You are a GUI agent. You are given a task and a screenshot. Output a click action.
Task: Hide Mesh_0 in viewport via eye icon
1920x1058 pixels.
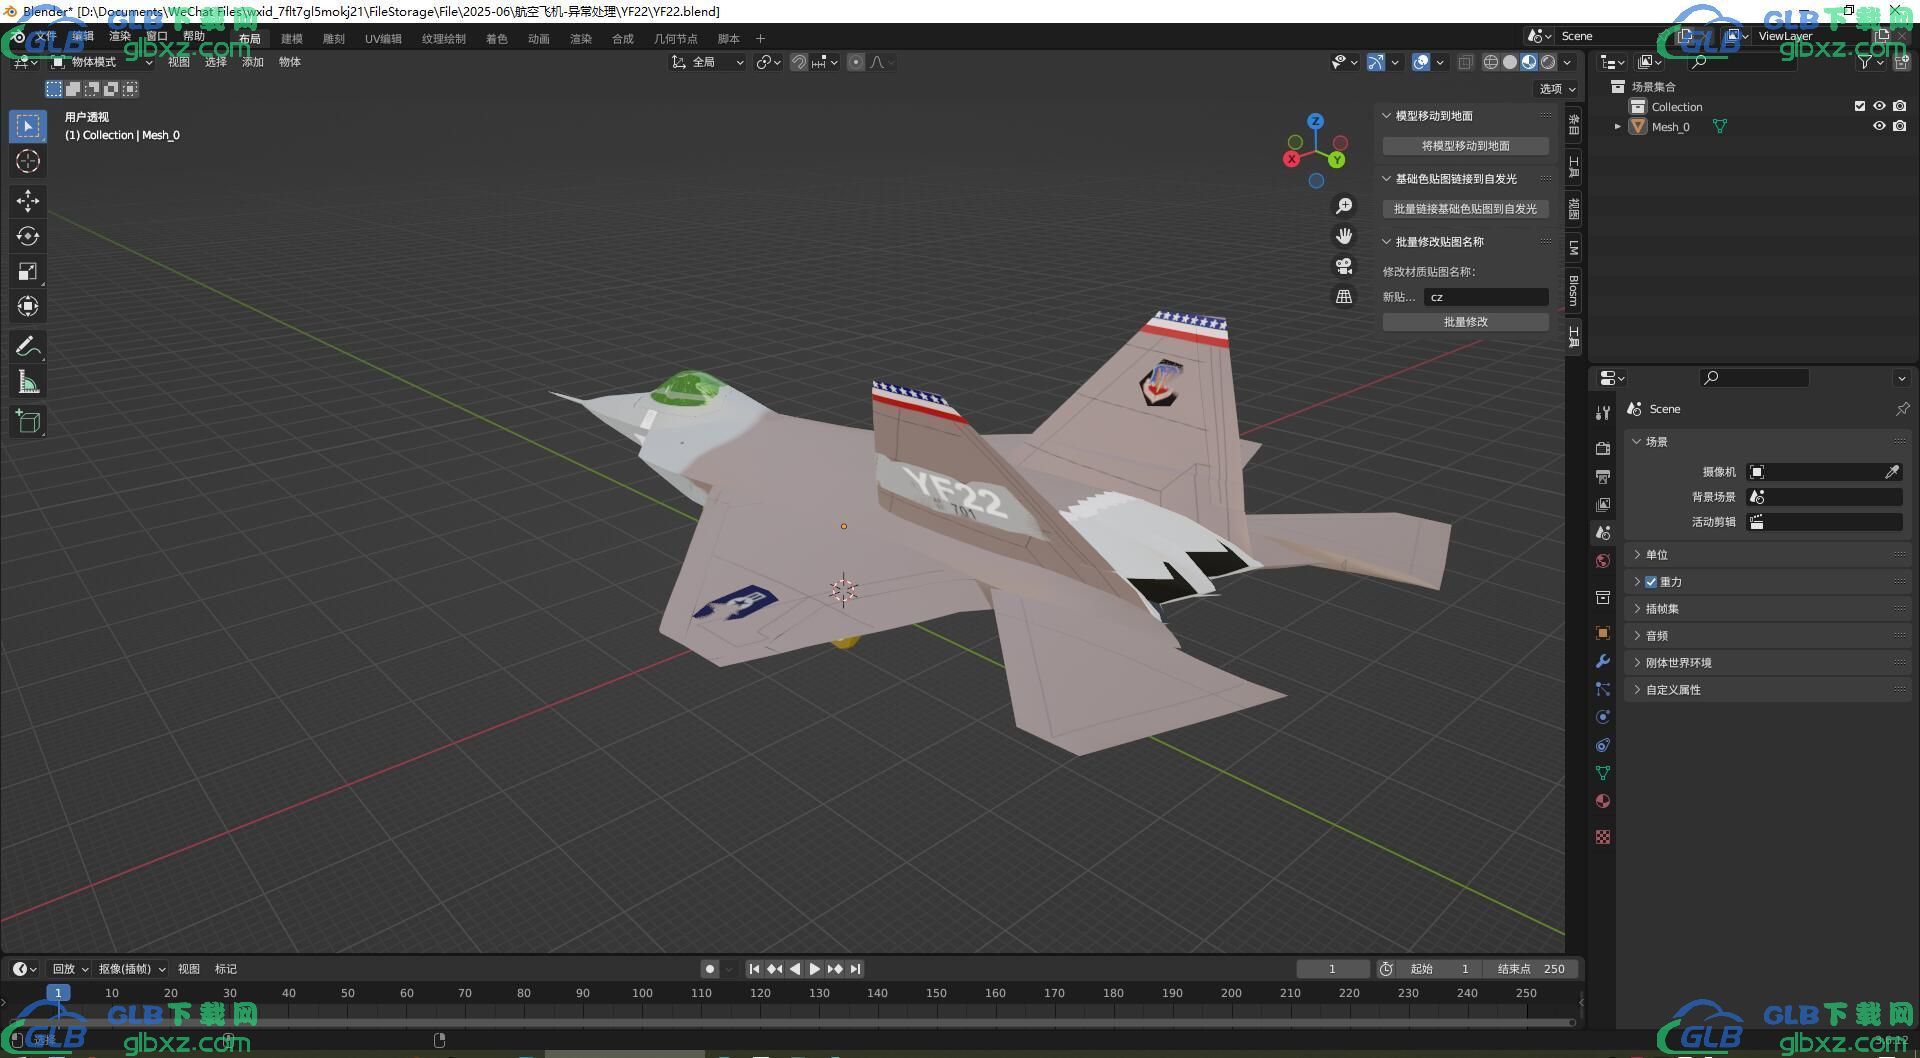coord(1879,126)
